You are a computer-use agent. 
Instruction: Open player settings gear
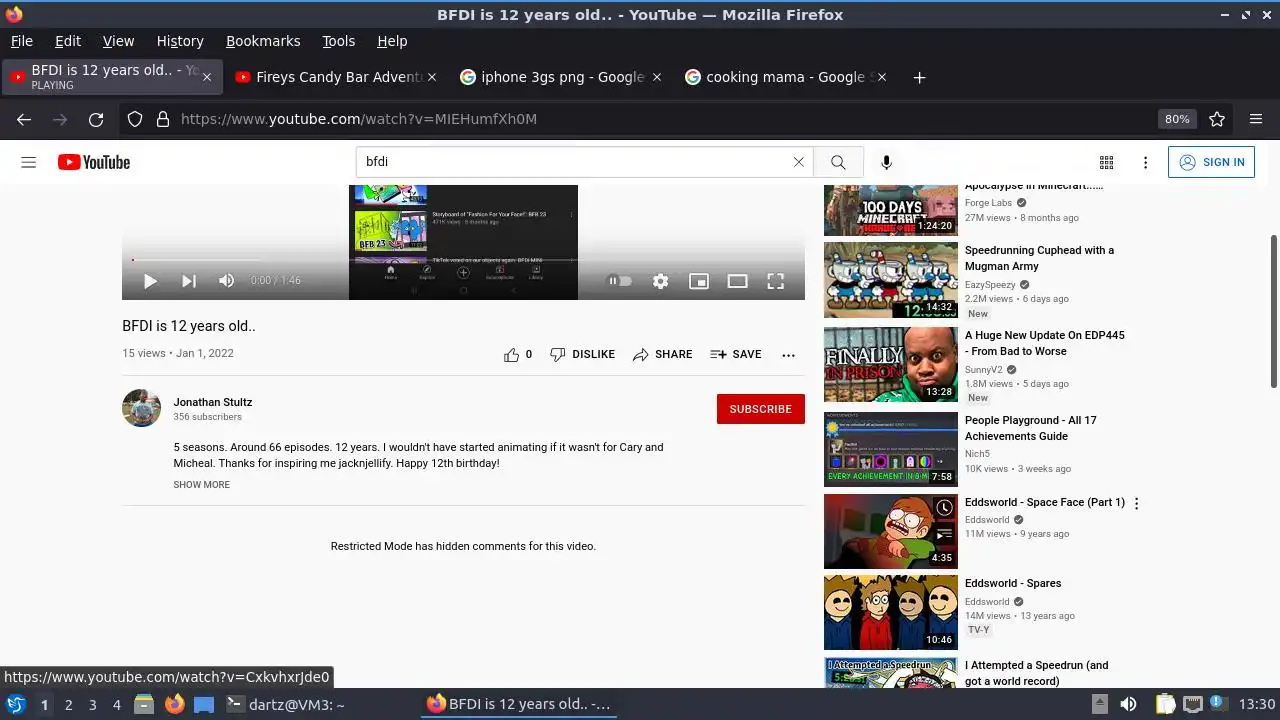[x=660, y=281]
